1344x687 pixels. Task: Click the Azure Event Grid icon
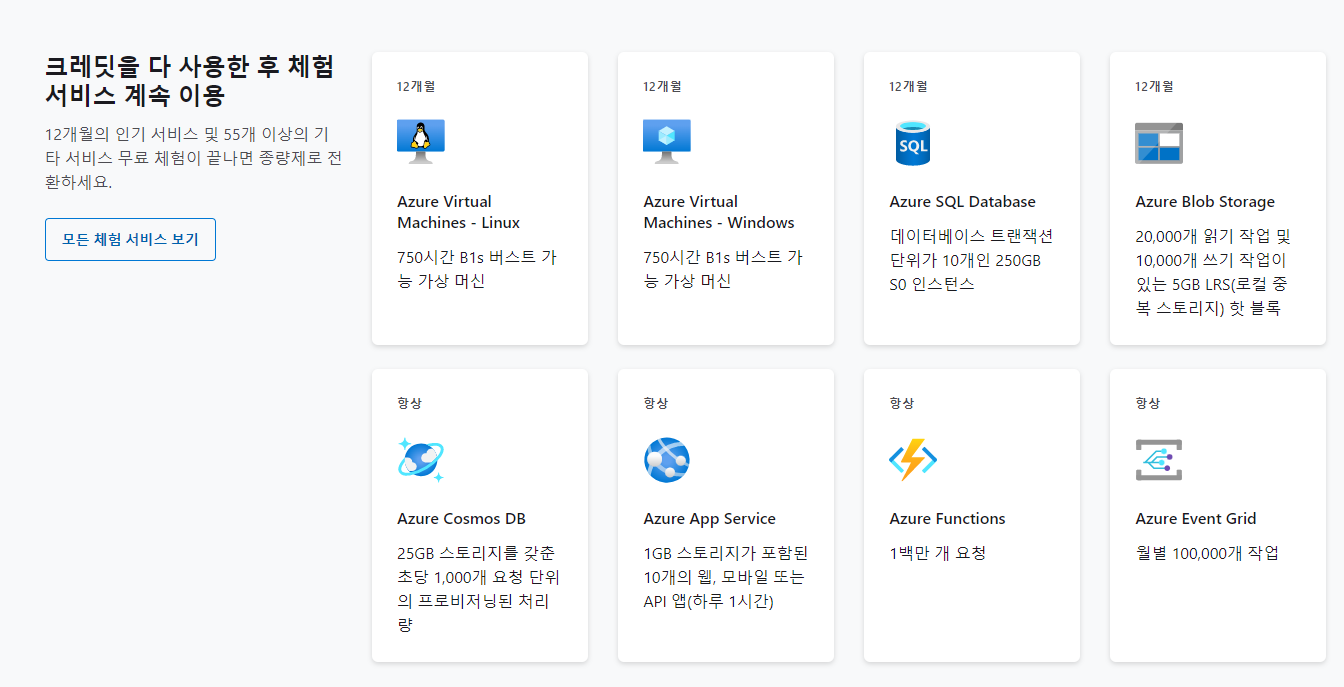pyautogui.click(x=1159, y=460)
